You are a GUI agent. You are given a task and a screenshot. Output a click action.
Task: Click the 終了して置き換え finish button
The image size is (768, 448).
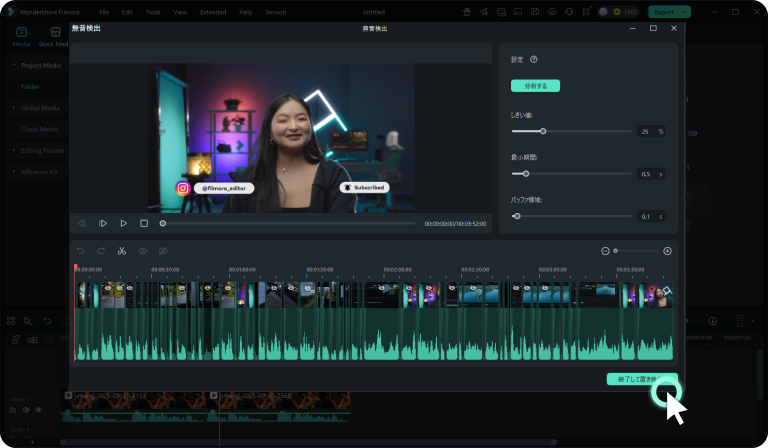(642, 379)
